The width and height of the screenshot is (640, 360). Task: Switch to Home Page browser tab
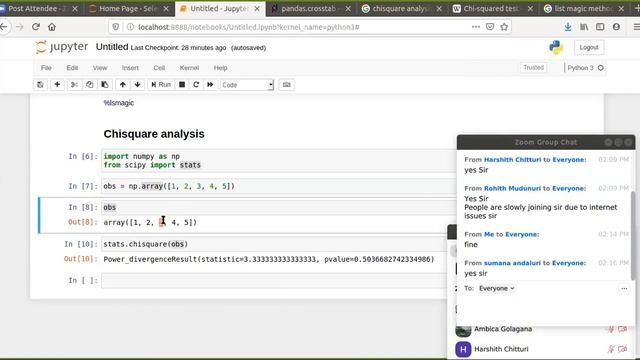click(x=128, y=9)
